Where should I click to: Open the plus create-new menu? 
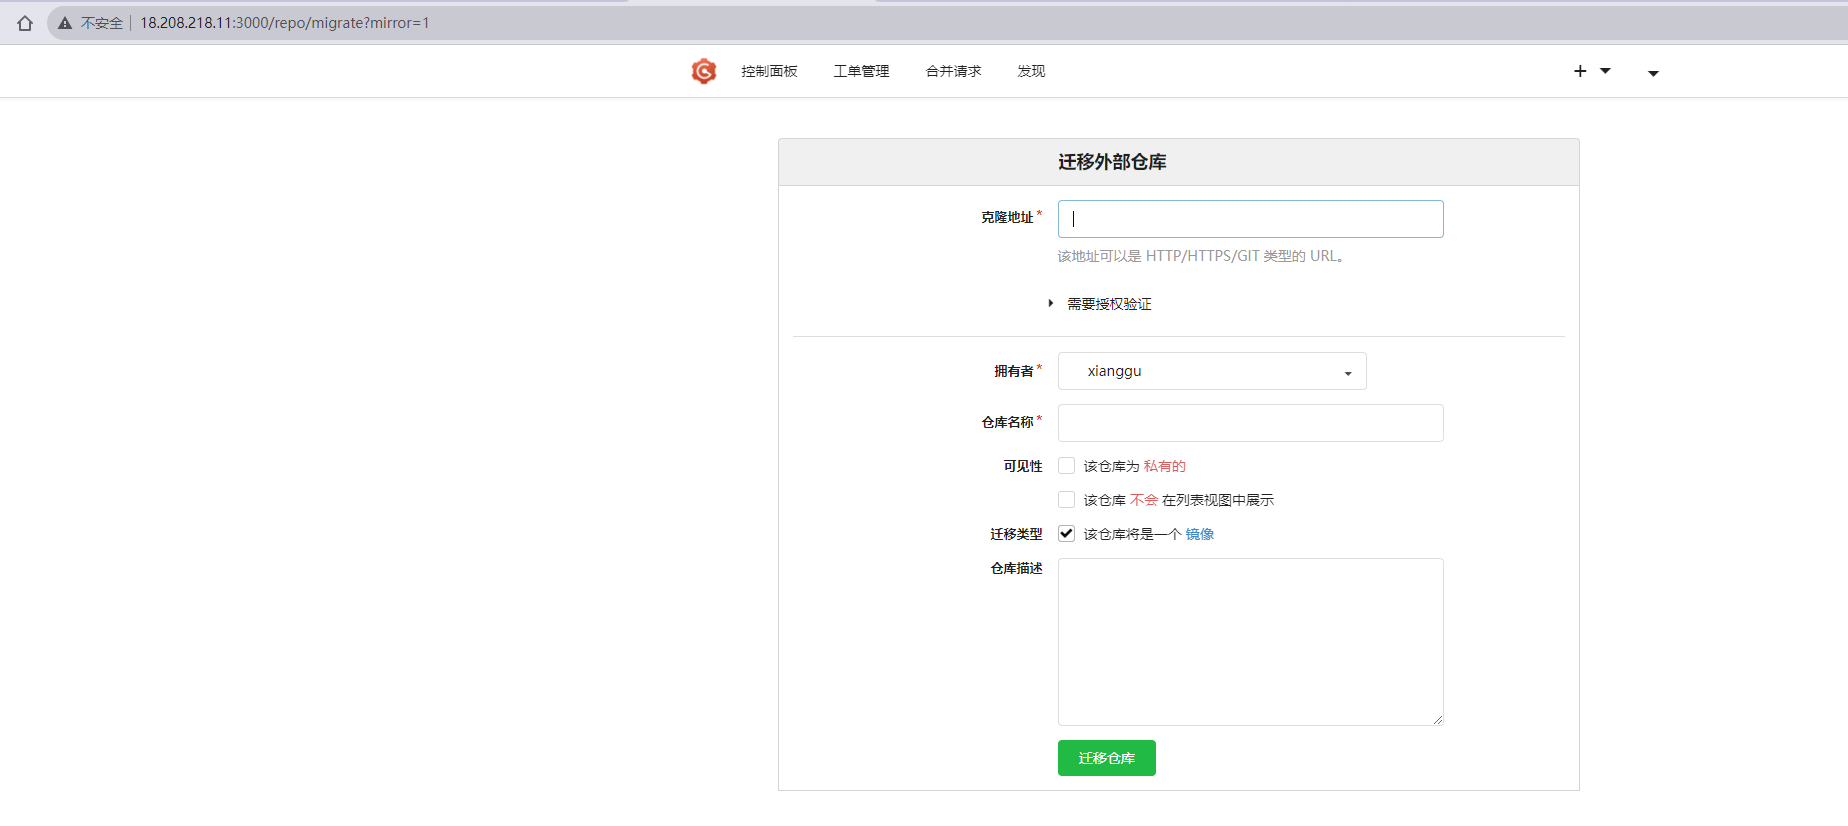(x=1592, y=71)
